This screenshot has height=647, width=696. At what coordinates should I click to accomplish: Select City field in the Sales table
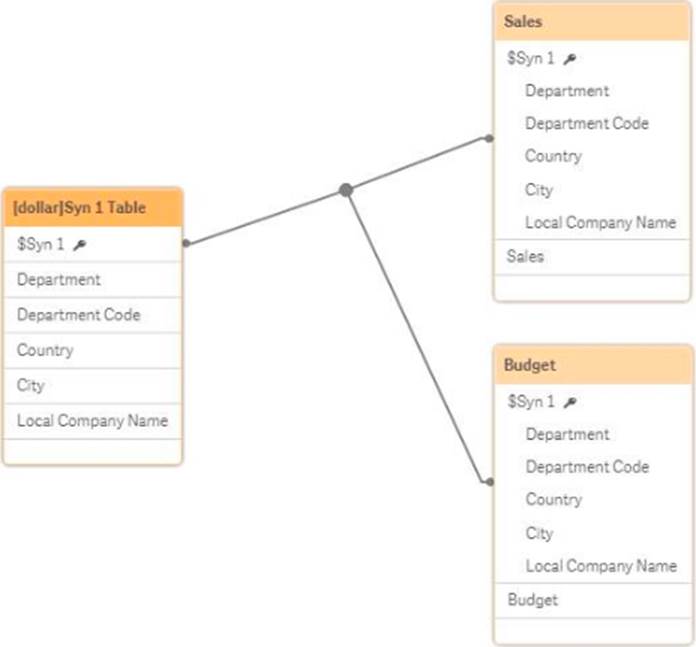point(539,189)
